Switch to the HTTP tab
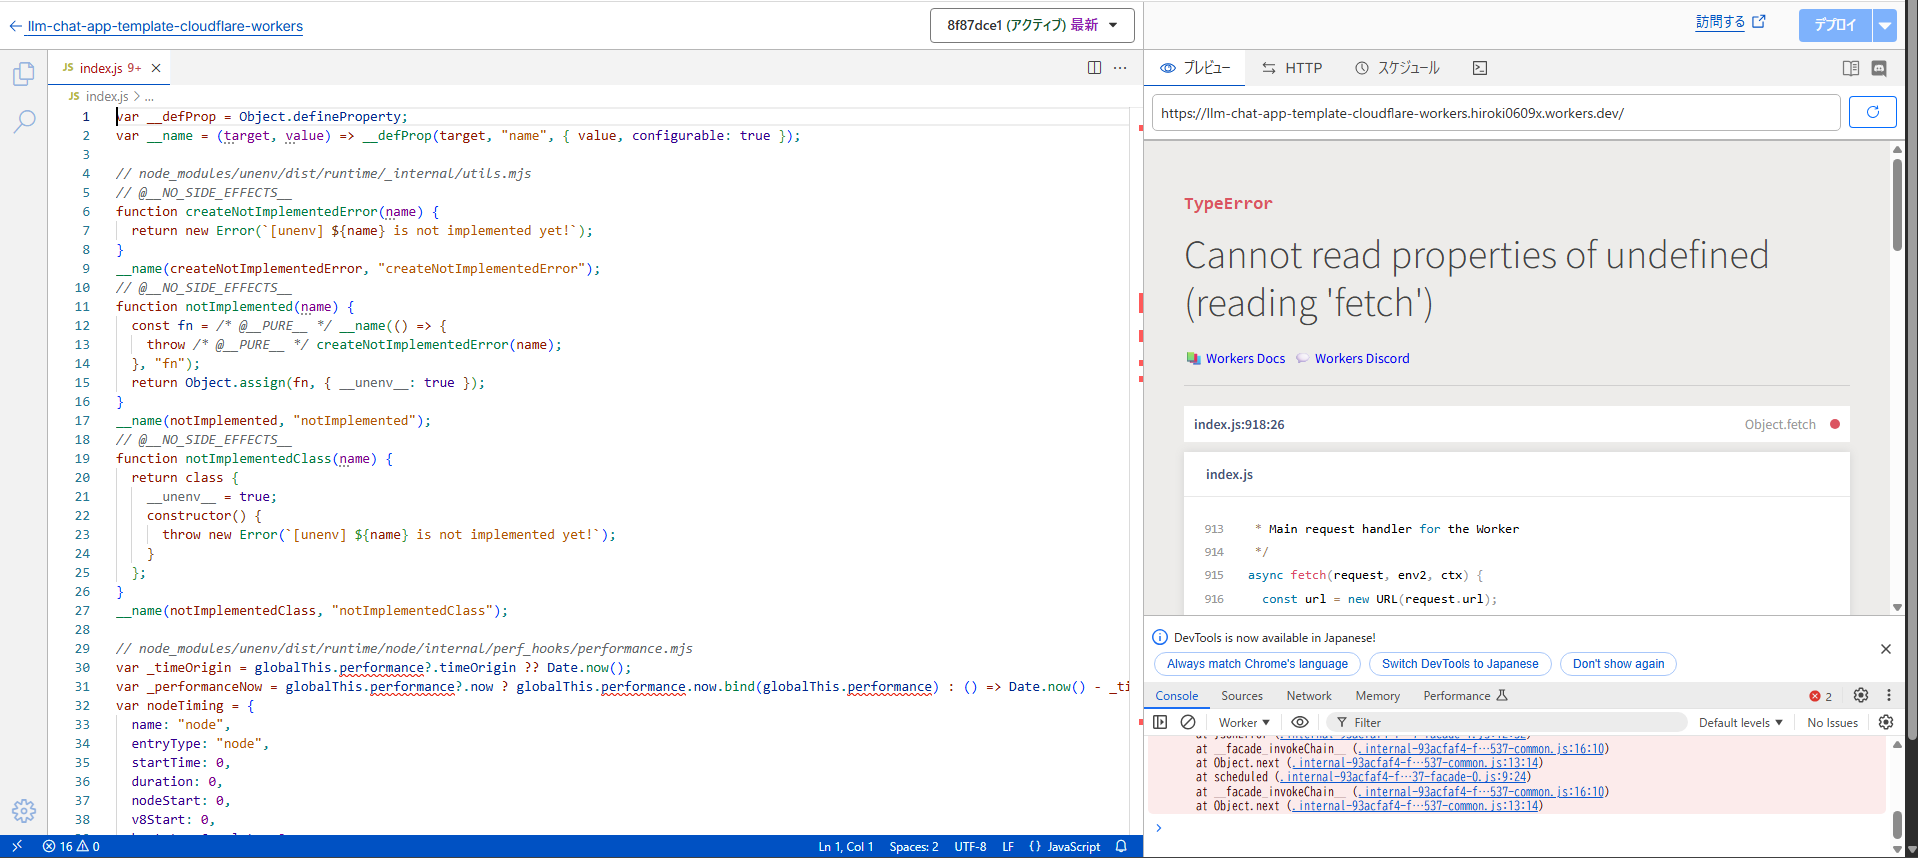 (x=1292, y=68)
